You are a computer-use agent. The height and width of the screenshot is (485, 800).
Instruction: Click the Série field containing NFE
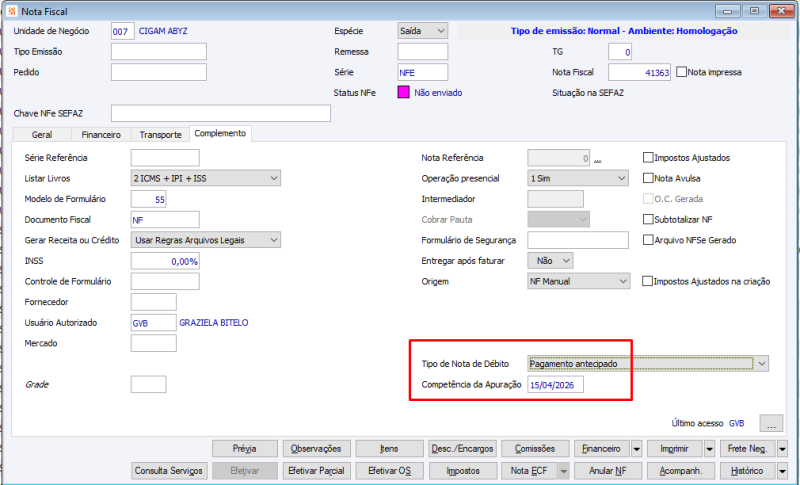(422, 72)
